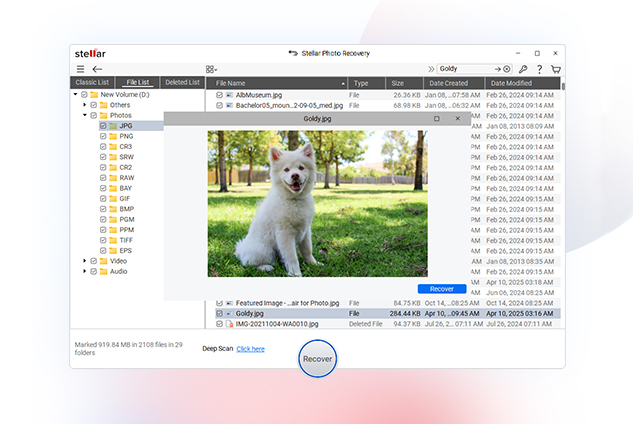Switch to the Deleted List tab

click(x=181, y=82)
